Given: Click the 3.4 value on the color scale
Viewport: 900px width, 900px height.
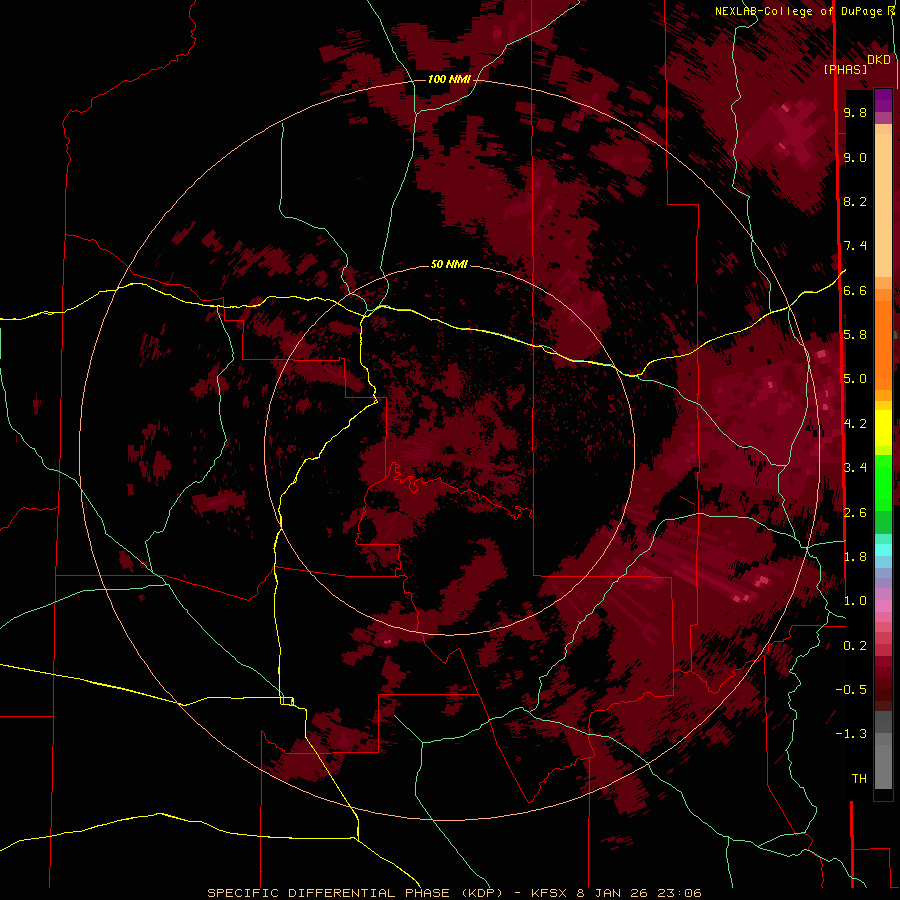Looking at the screenshot, I should pos(855,468).
